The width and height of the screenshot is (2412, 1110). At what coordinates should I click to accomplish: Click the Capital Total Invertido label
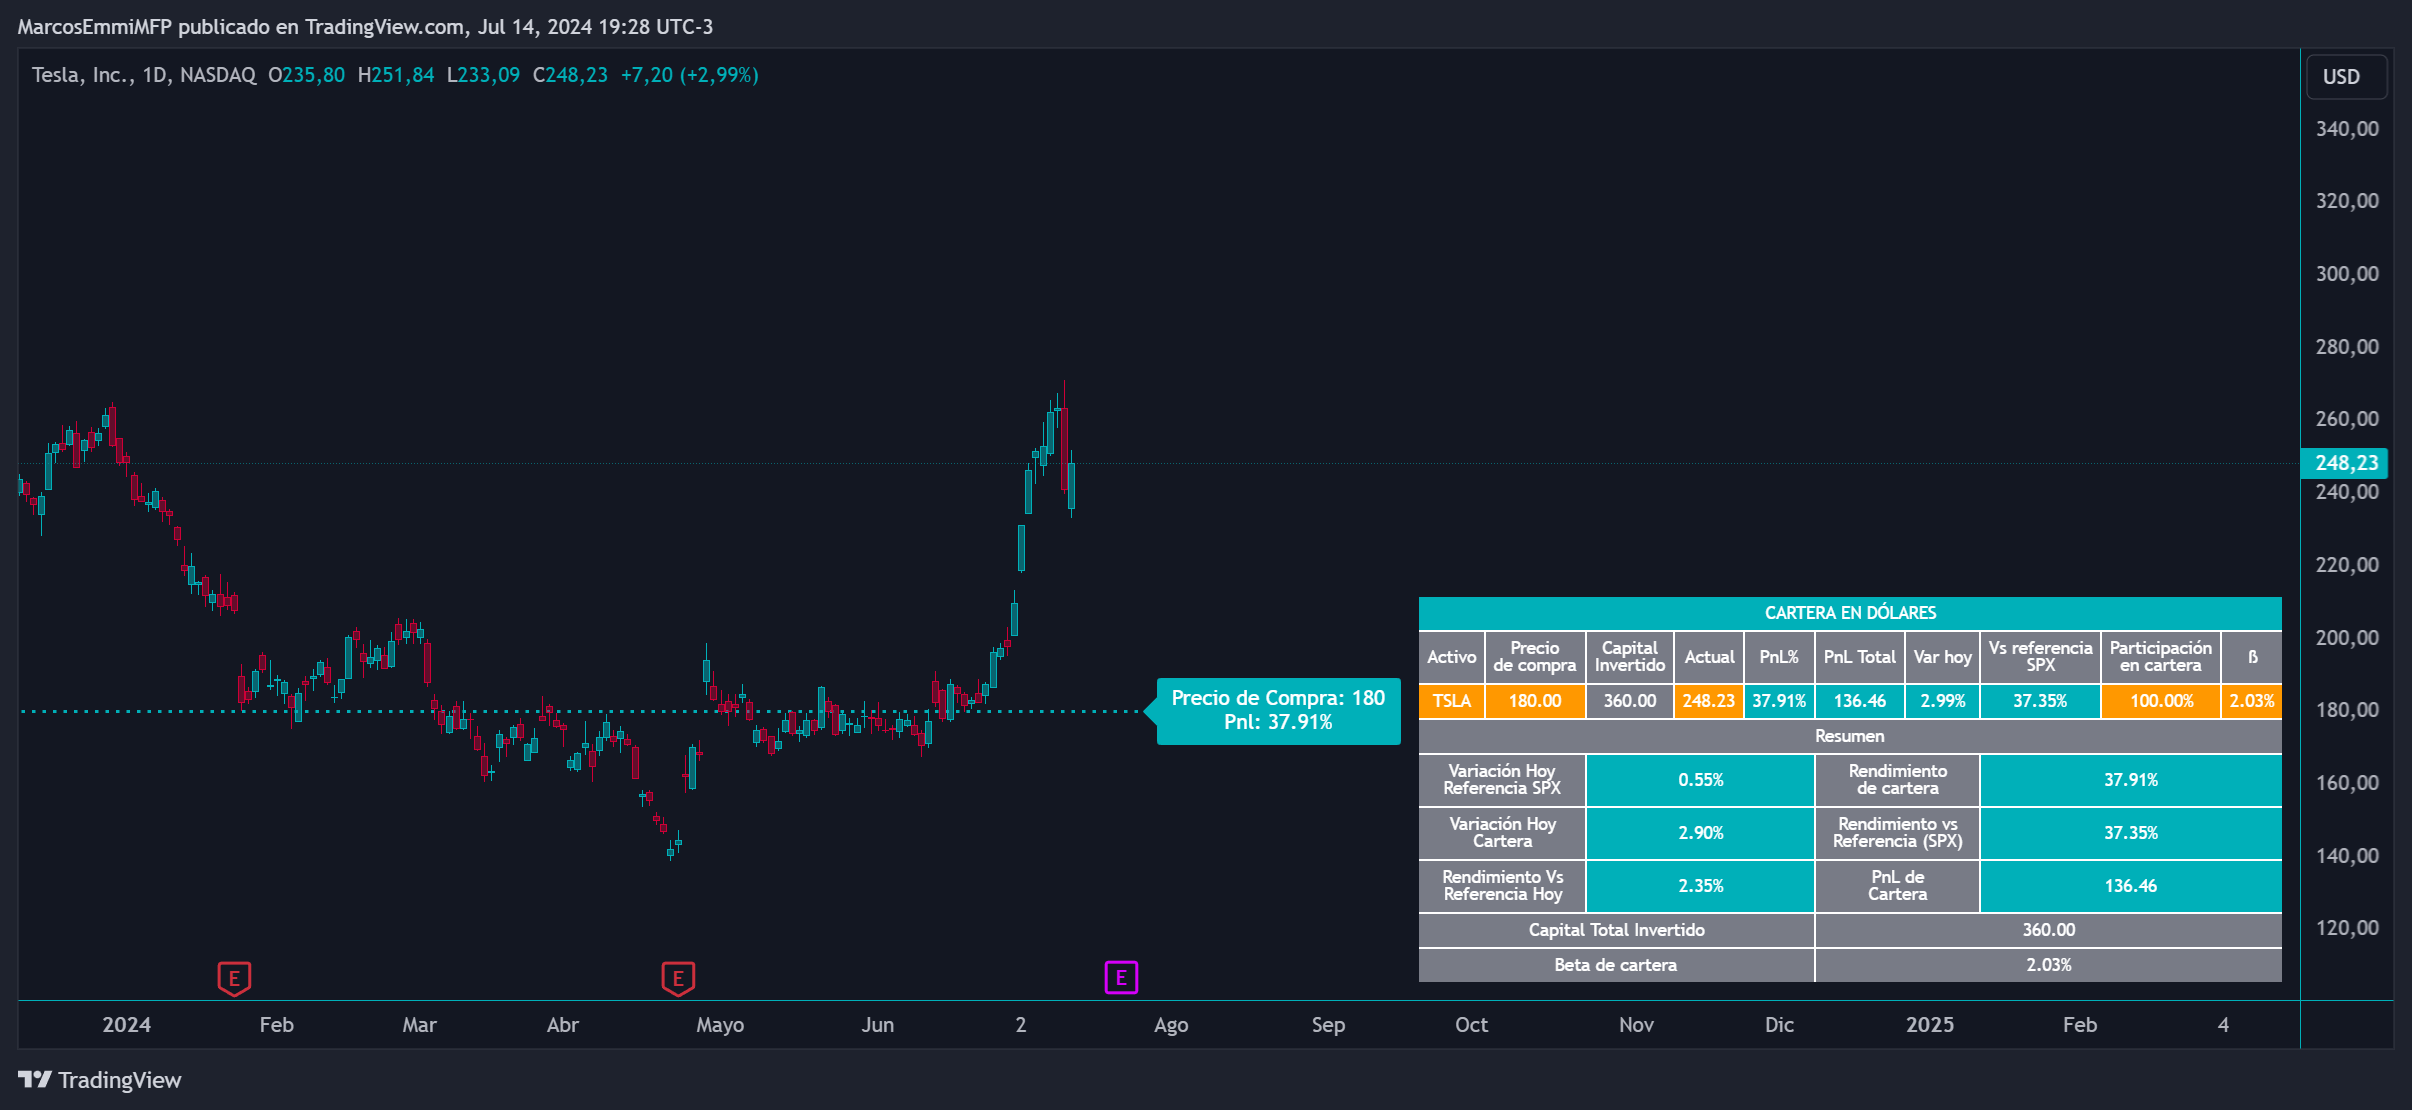(1616, 930)
